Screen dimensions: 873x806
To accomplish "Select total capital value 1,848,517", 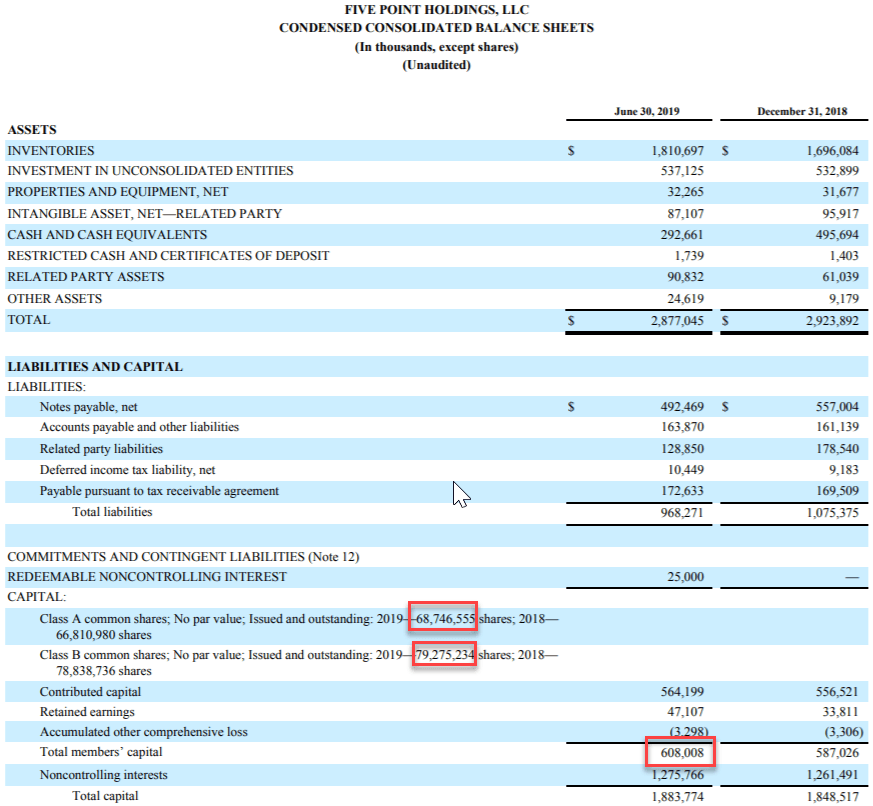I will [832, 797].
